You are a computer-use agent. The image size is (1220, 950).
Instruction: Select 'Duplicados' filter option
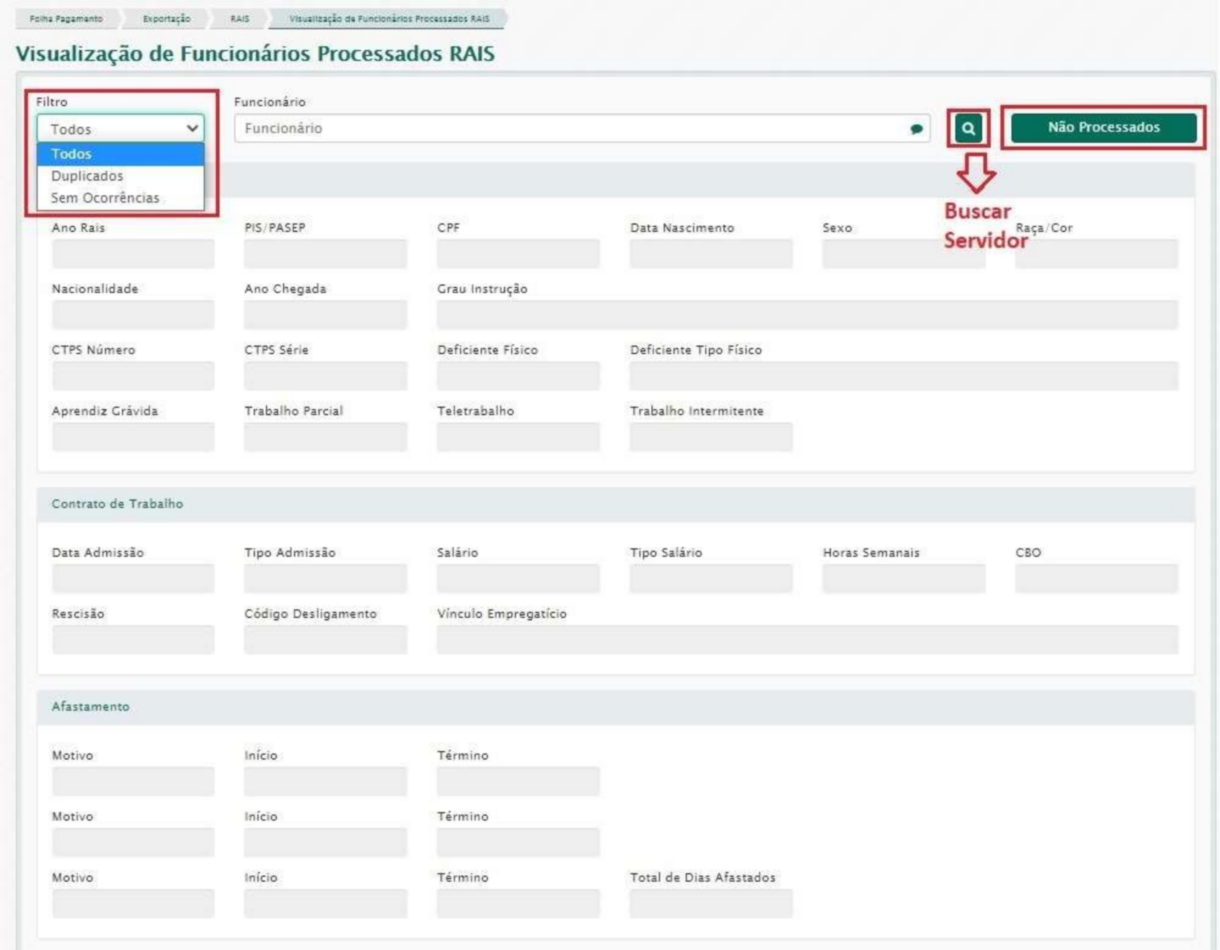tap(120, 176)
